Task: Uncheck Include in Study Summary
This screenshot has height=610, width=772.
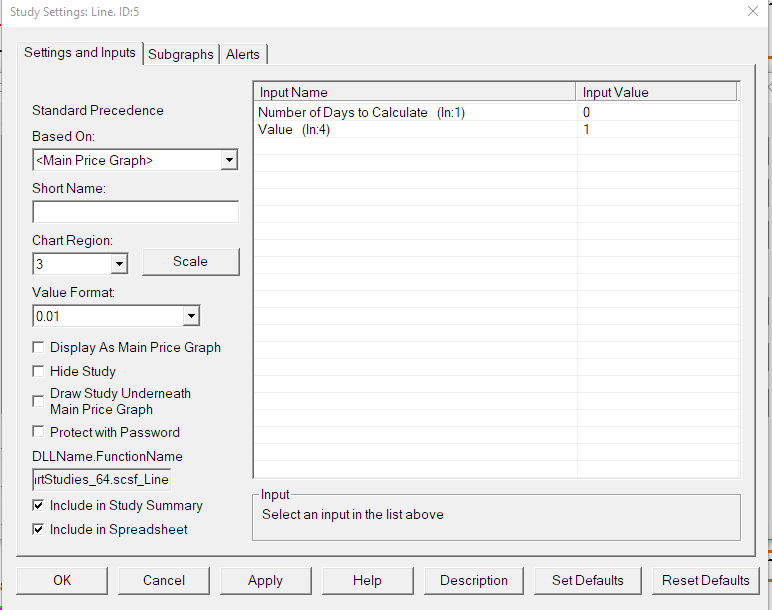Action: point(38,505)
